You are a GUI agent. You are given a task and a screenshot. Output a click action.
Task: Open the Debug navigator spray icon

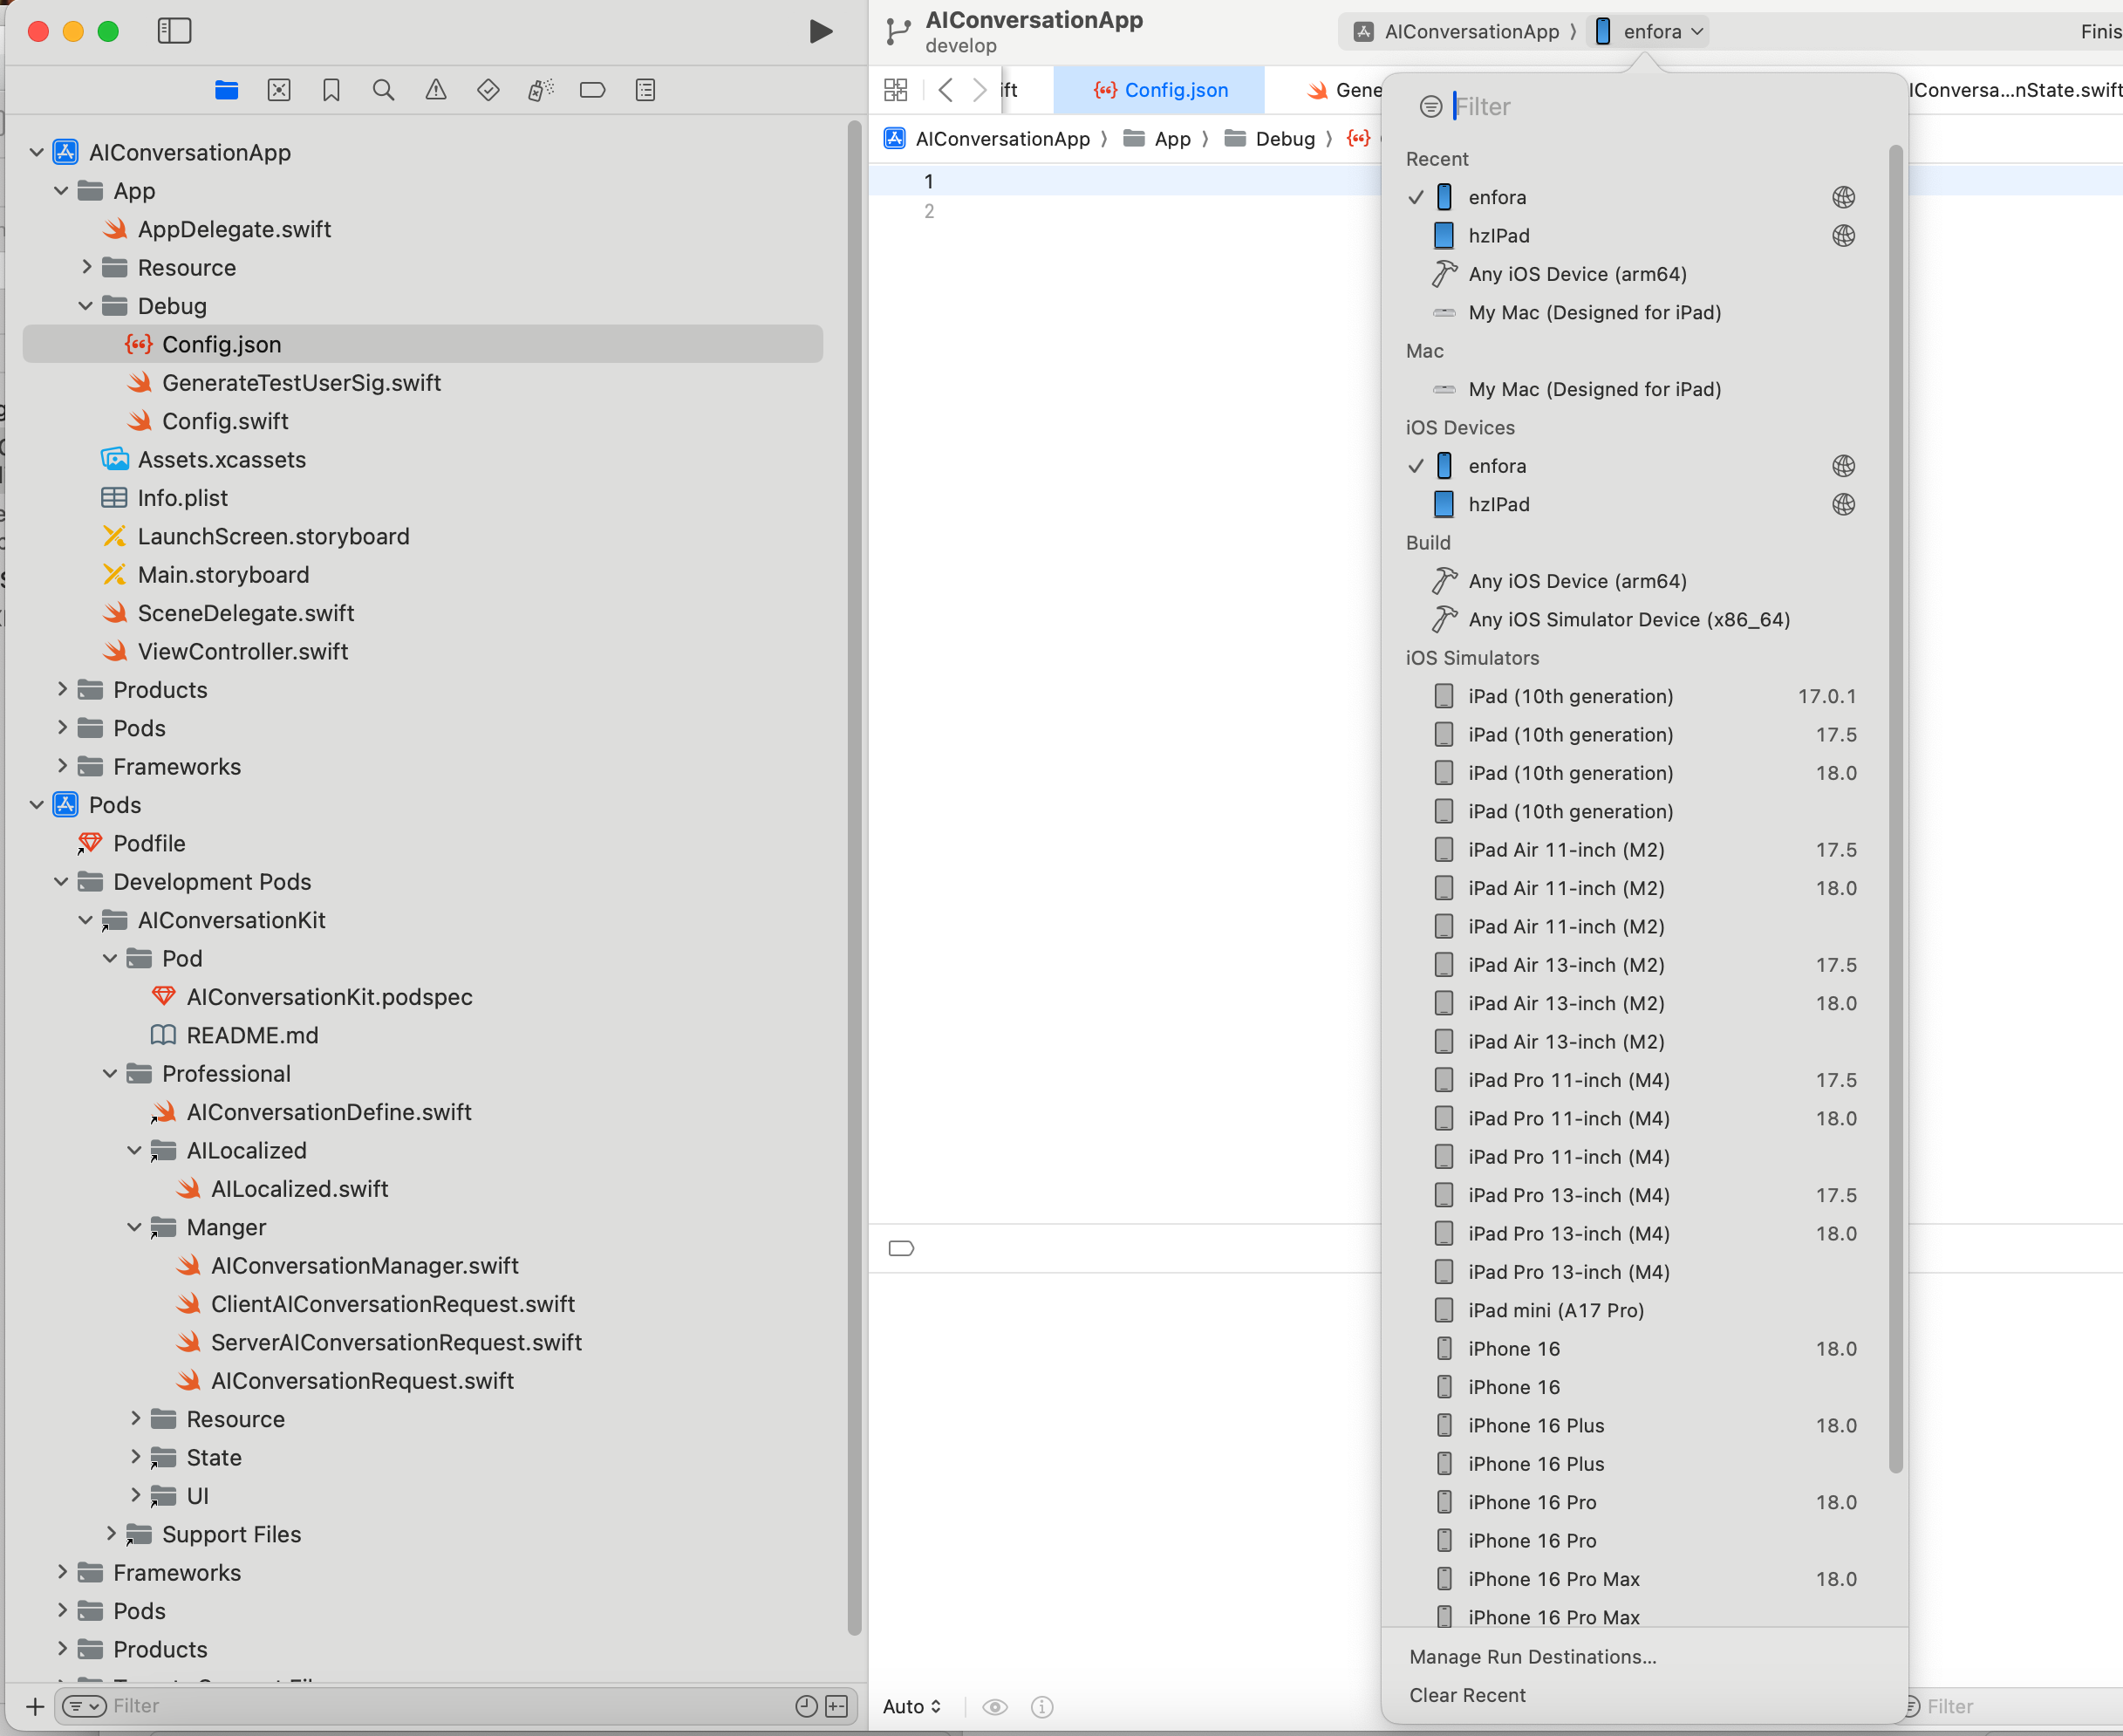[x=540, y=90]
